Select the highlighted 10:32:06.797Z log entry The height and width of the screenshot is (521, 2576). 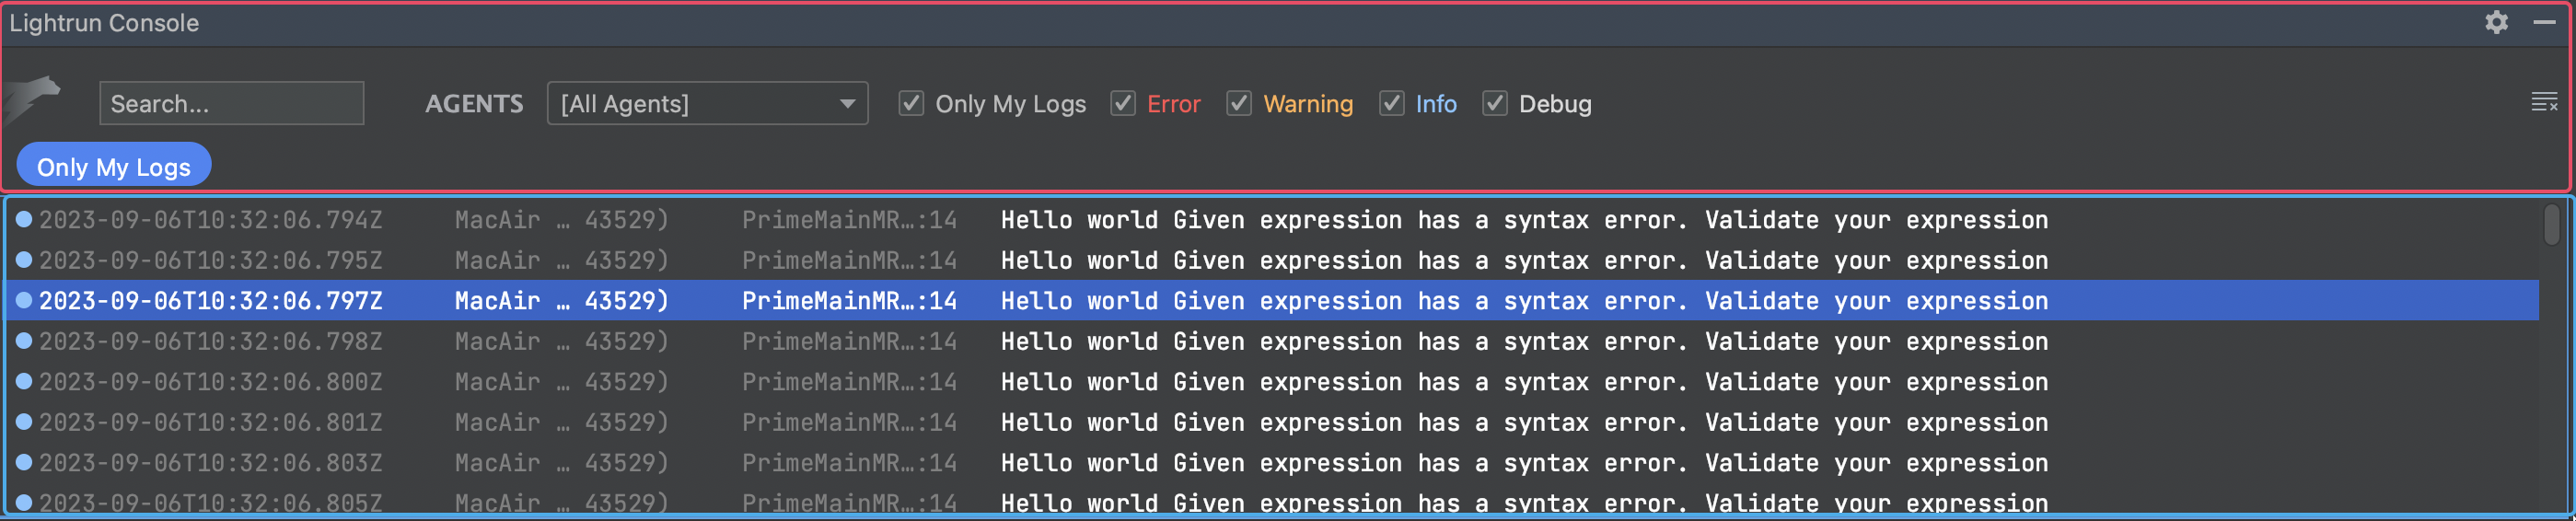(1200, 300)
